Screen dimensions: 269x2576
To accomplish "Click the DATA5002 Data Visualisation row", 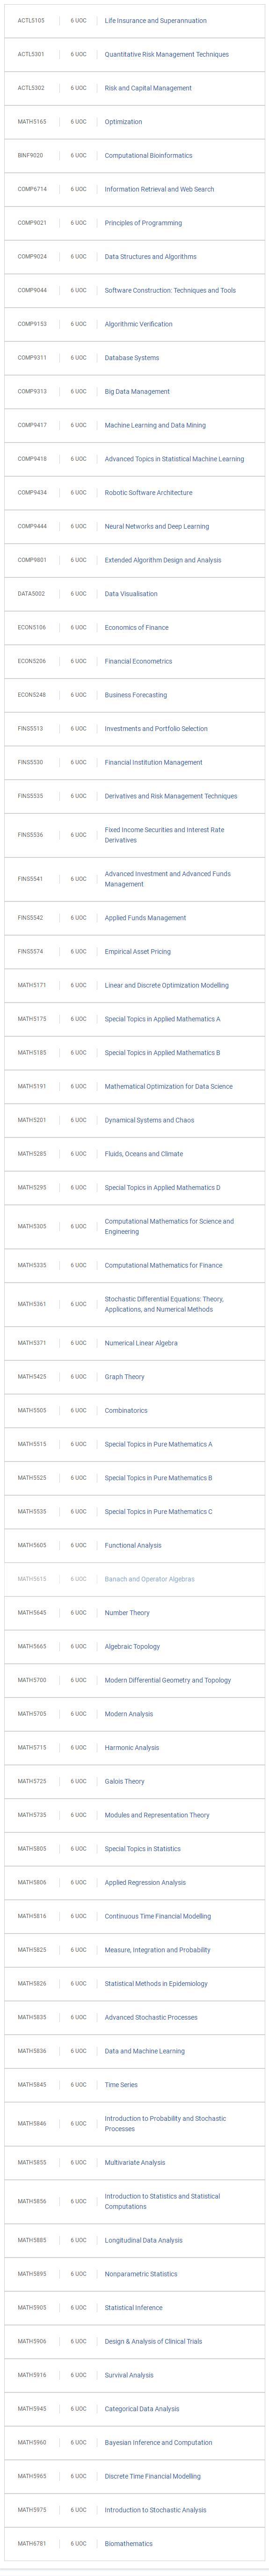I will [134, 594].
